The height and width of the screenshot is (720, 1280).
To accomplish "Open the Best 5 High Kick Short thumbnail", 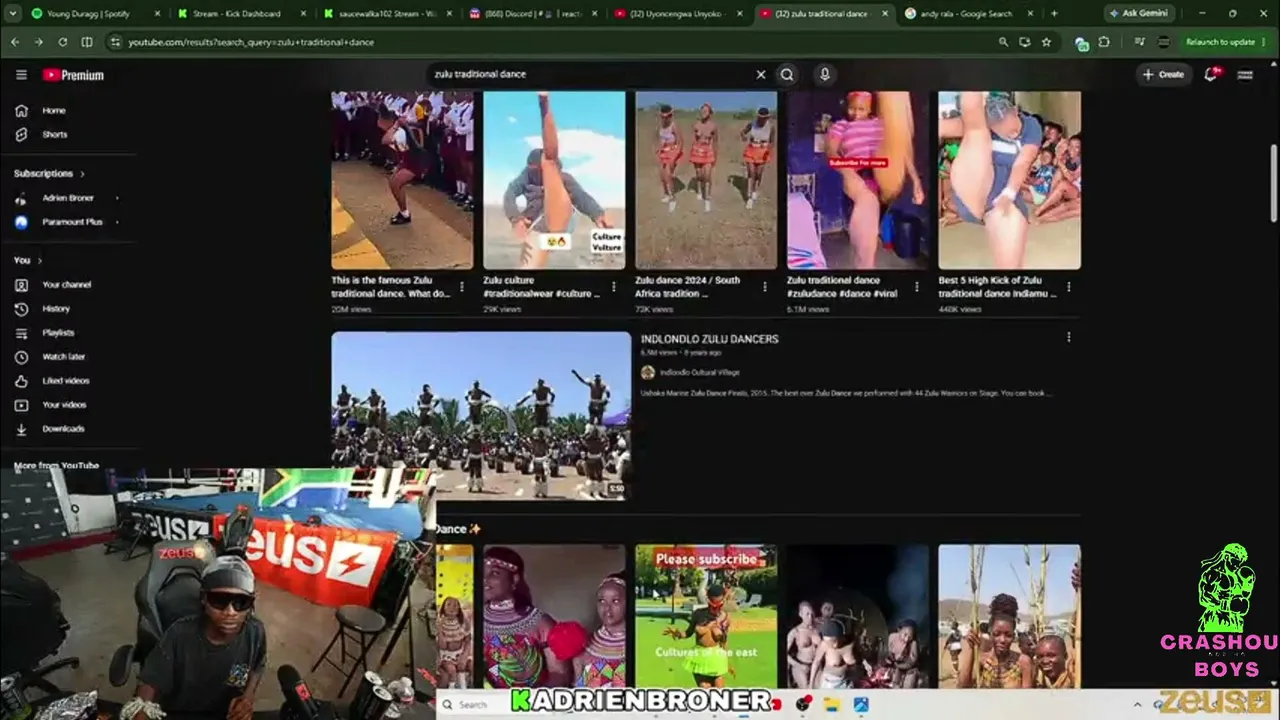I will 1009,180.
